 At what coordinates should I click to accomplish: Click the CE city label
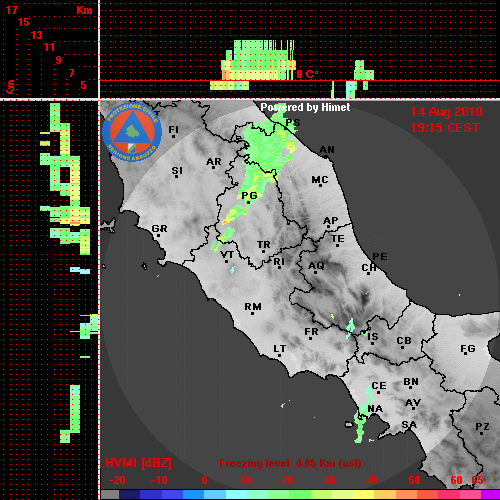pos(379,386)
